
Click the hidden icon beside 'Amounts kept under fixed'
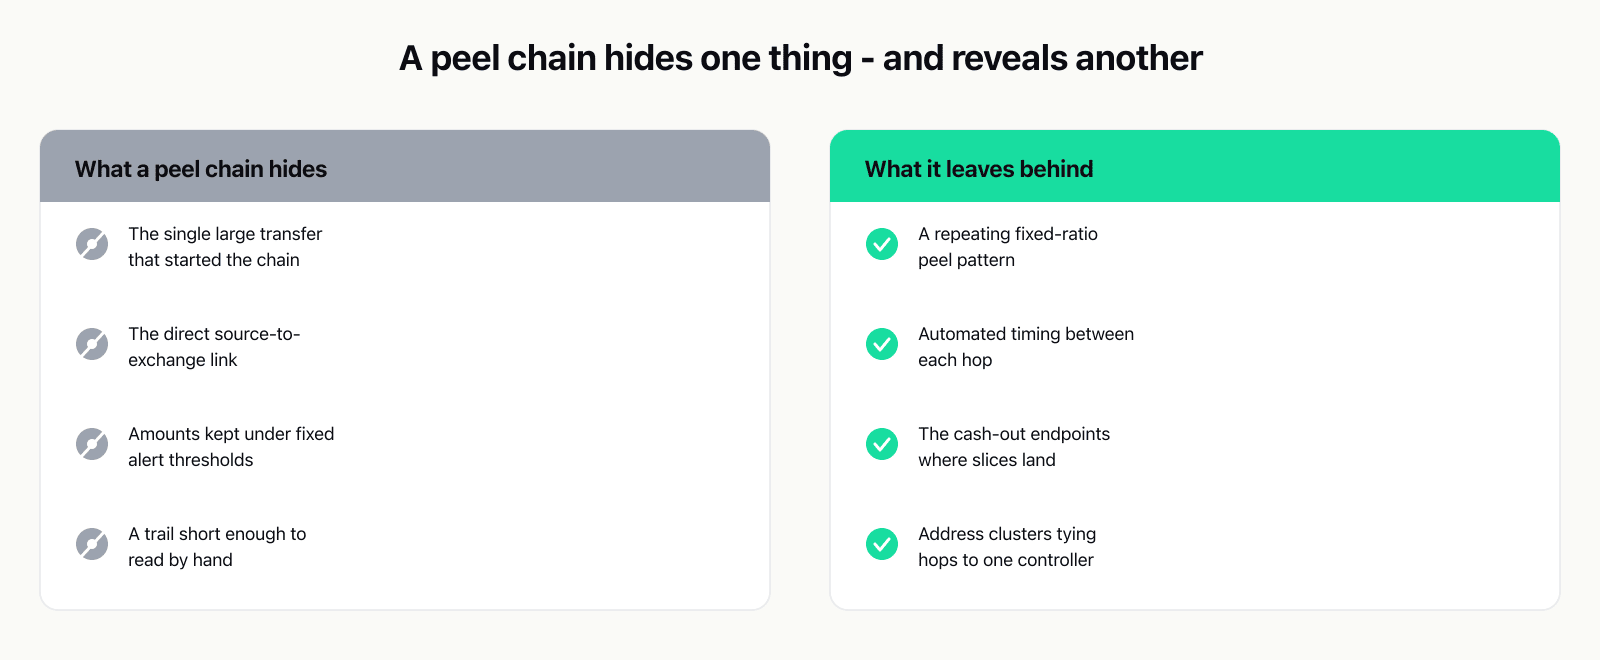point(92,444)
